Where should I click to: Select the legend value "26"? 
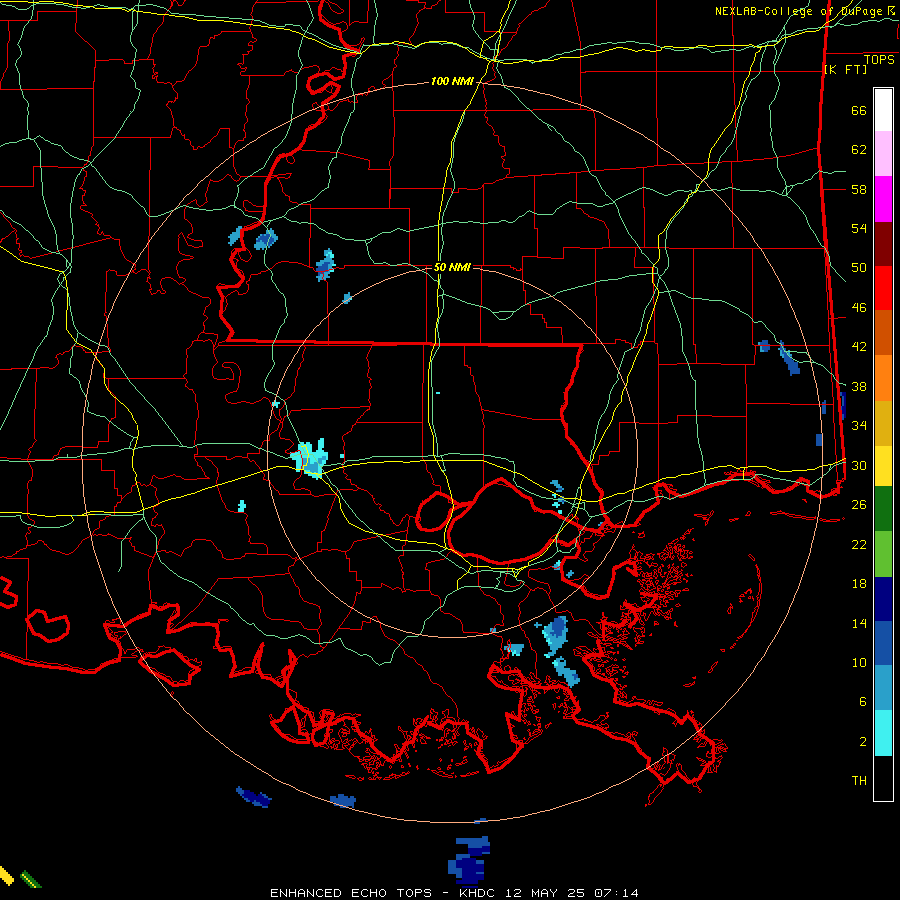(x=859, y=505)
